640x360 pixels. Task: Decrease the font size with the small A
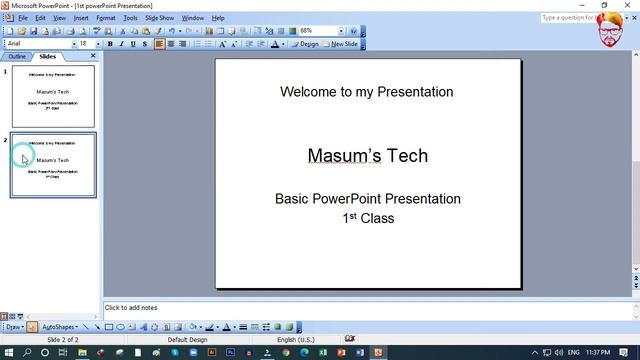[x=234, y=44]
